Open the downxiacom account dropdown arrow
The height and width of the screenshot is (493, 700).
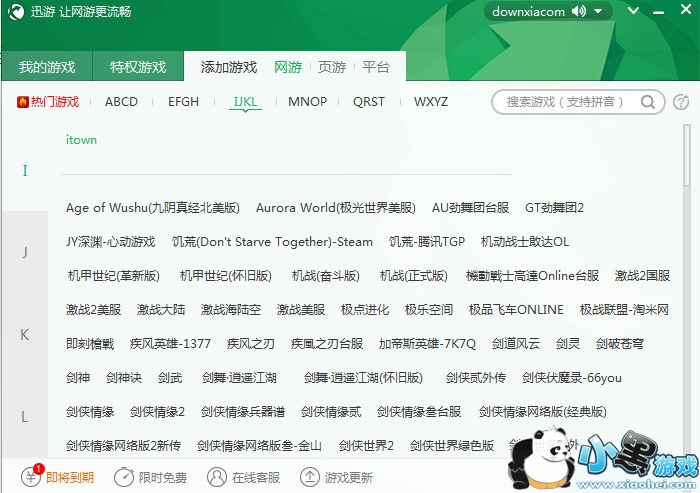click(x=598, y=12)
